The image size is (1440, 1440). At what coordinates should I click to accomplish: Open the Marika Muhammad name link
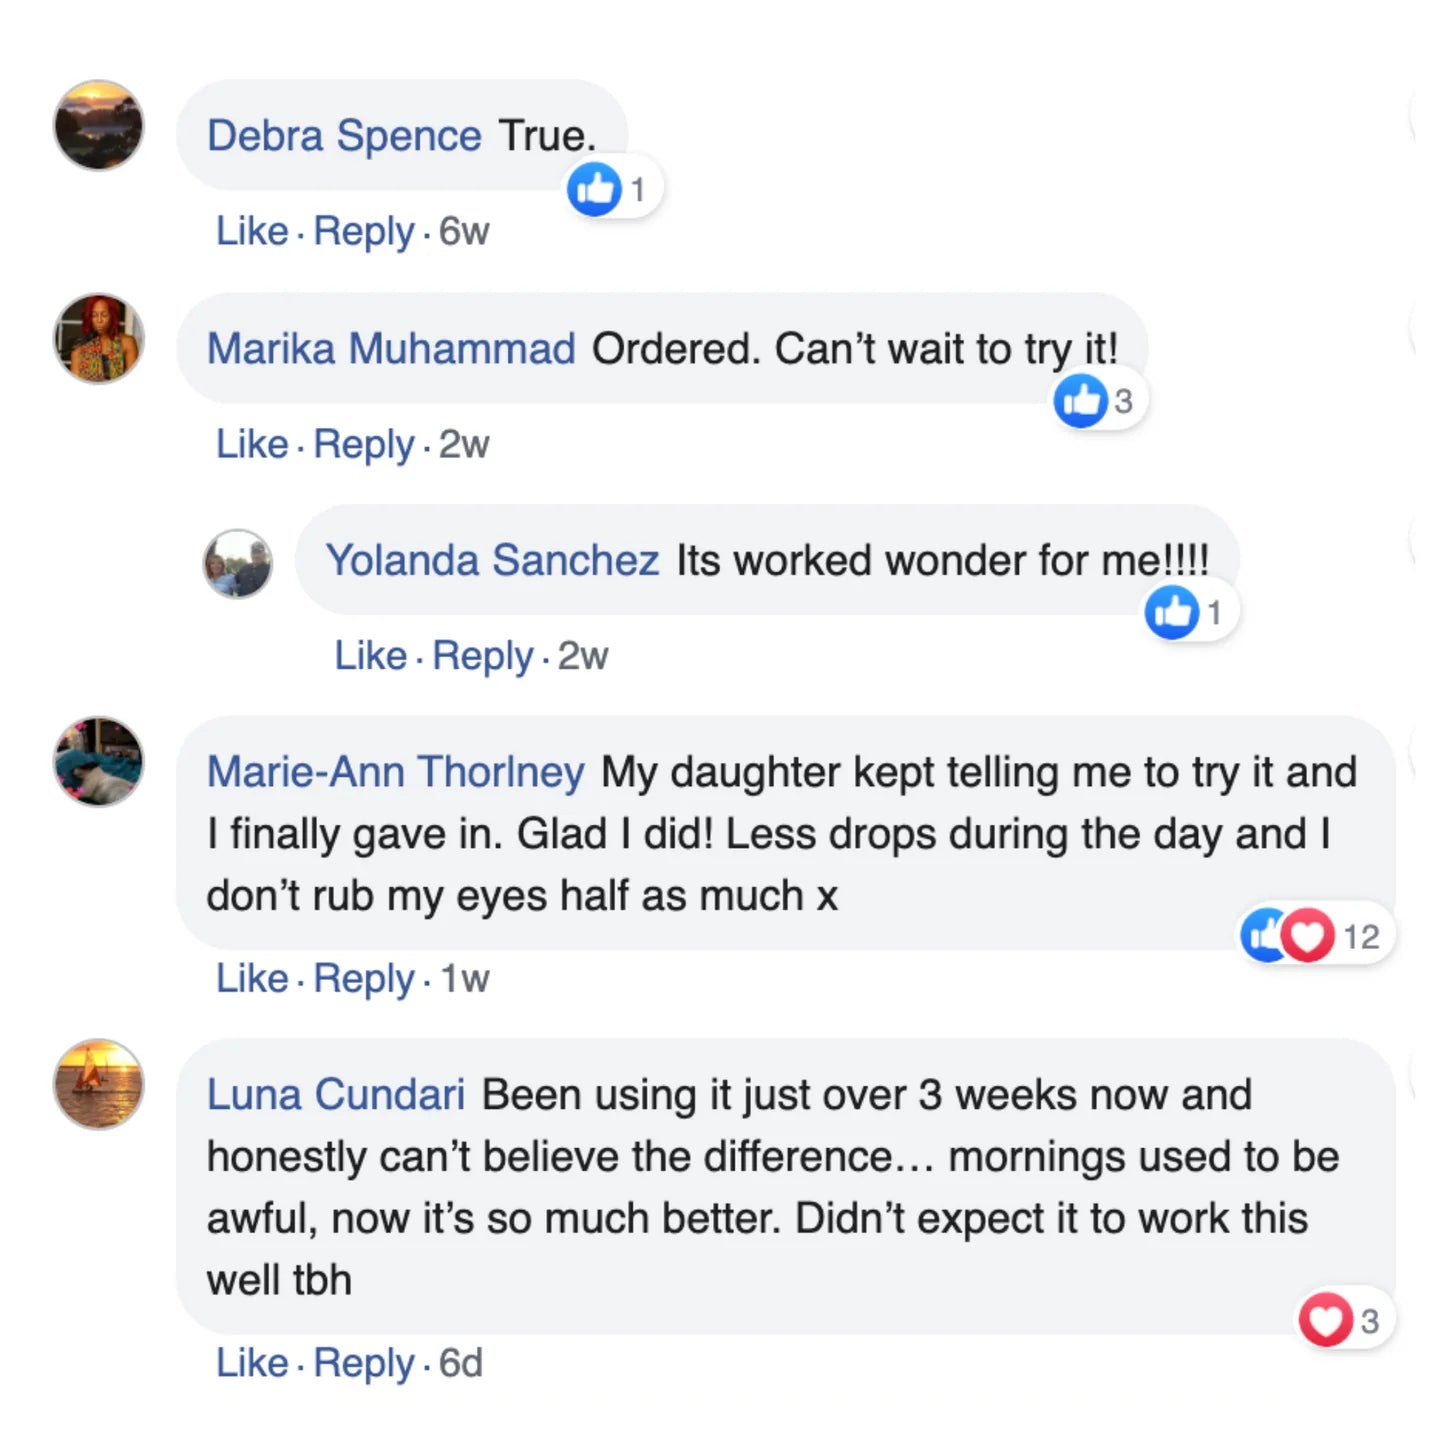click(x=391, y=349)
